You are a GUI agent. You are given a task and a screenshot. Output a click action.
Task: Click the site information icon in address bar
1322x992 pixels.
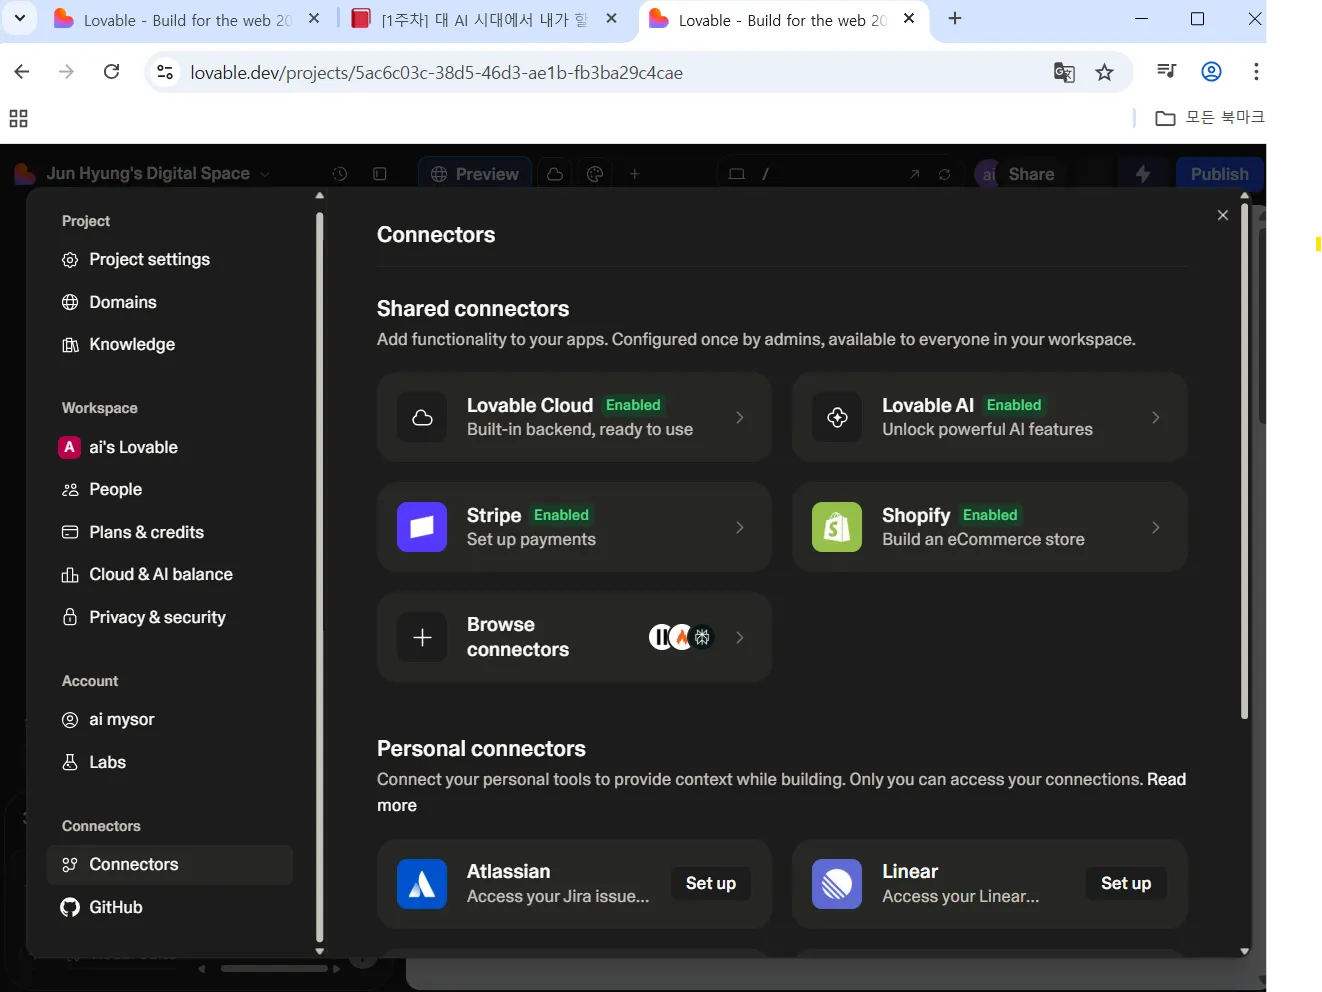166,72
